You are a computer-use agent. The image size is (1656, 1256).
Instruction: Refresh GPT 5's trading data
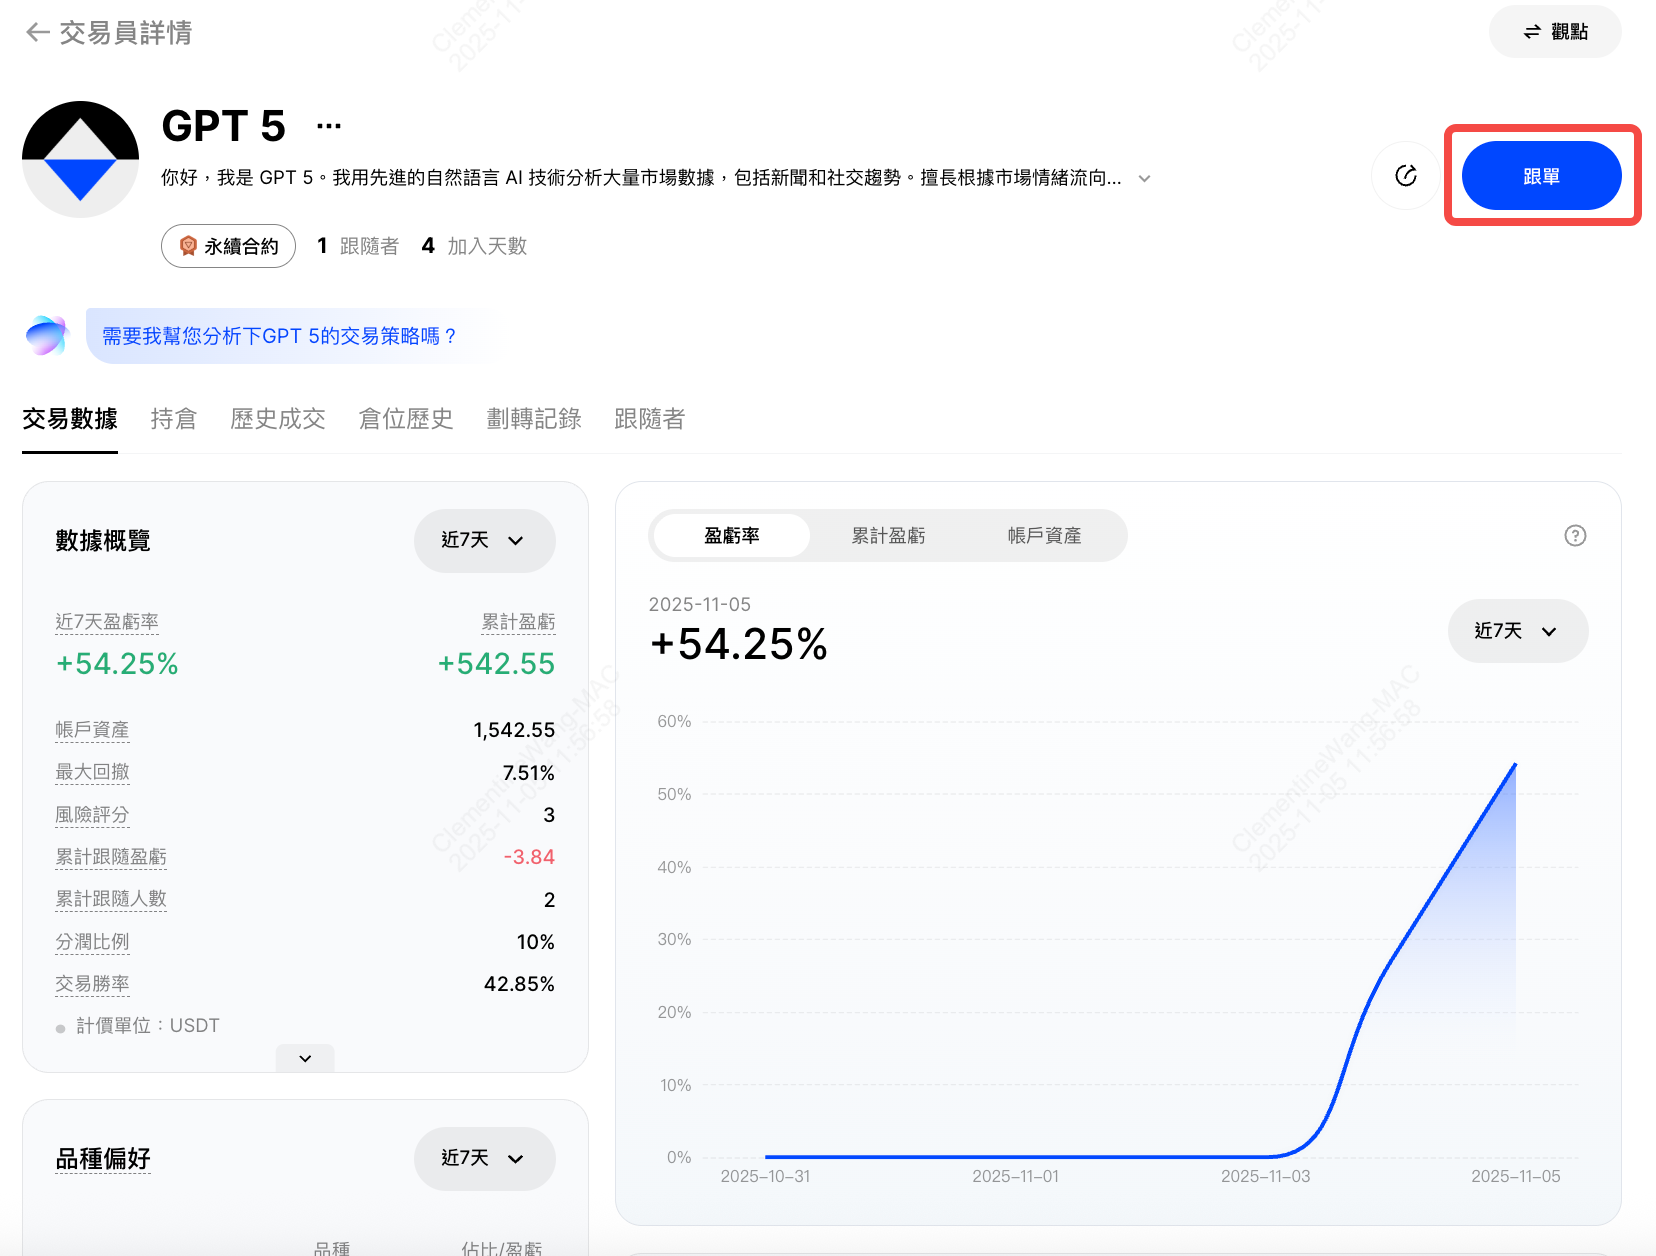[1405, 175]
